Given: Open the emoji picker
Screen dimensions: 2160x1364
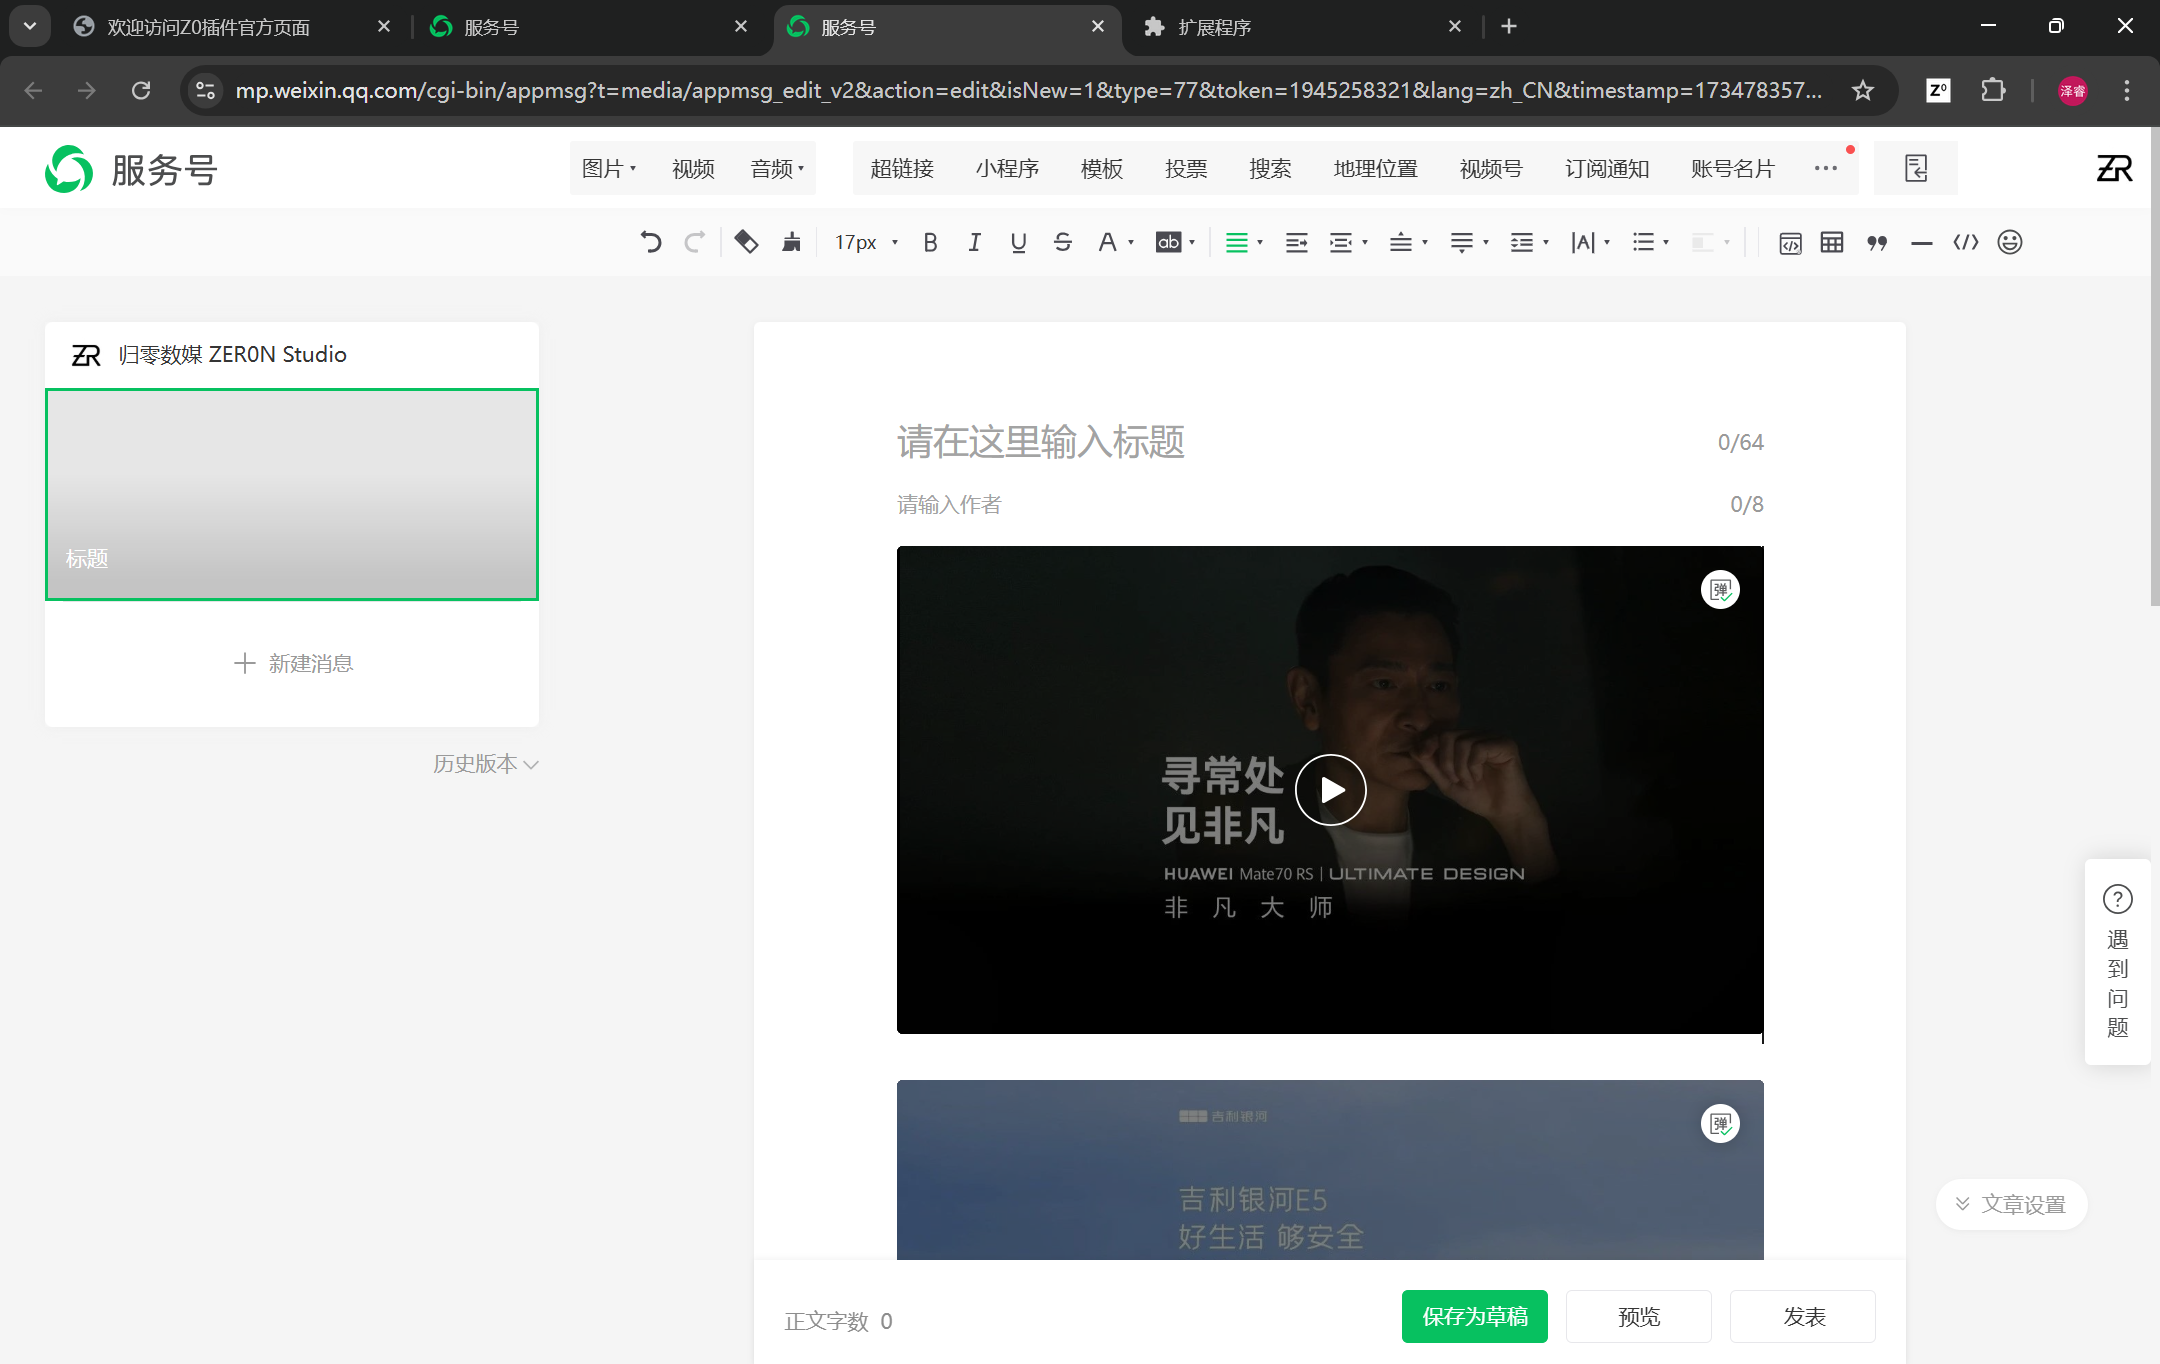Looking at the screenshot, I should click(x=2009, y=242).
